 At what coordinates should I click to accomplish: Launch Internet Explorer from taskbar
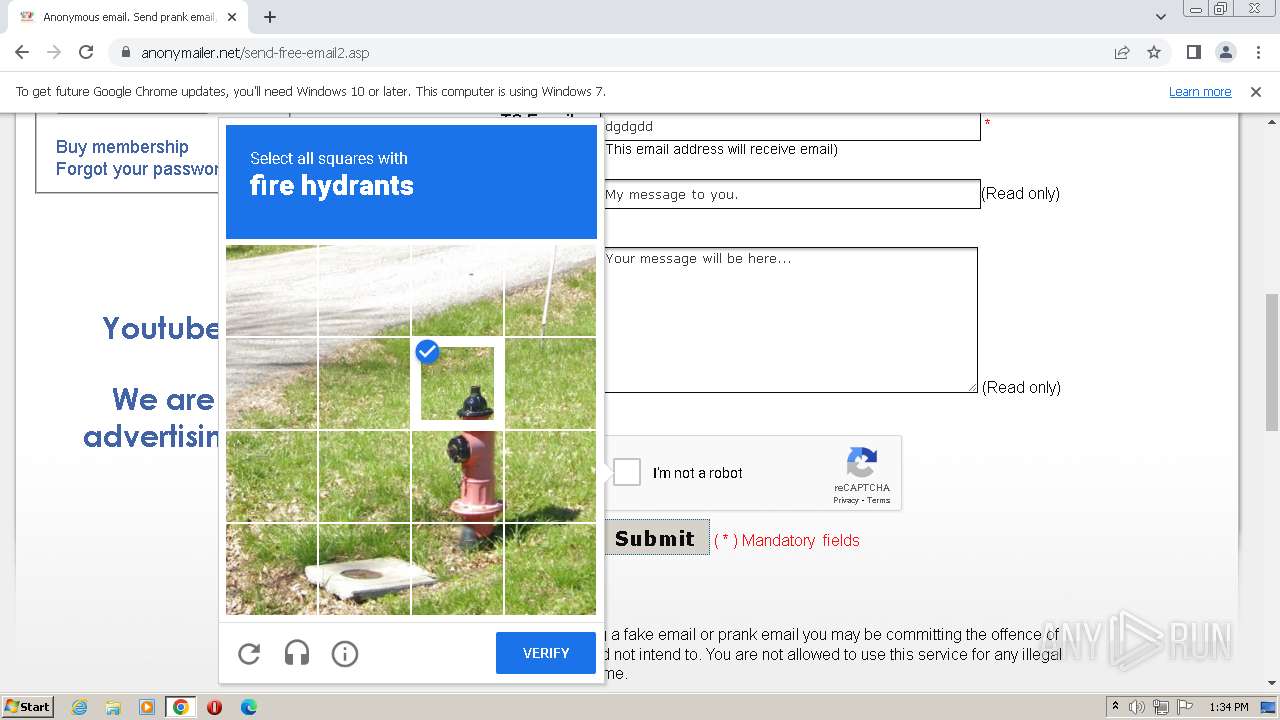79,707
